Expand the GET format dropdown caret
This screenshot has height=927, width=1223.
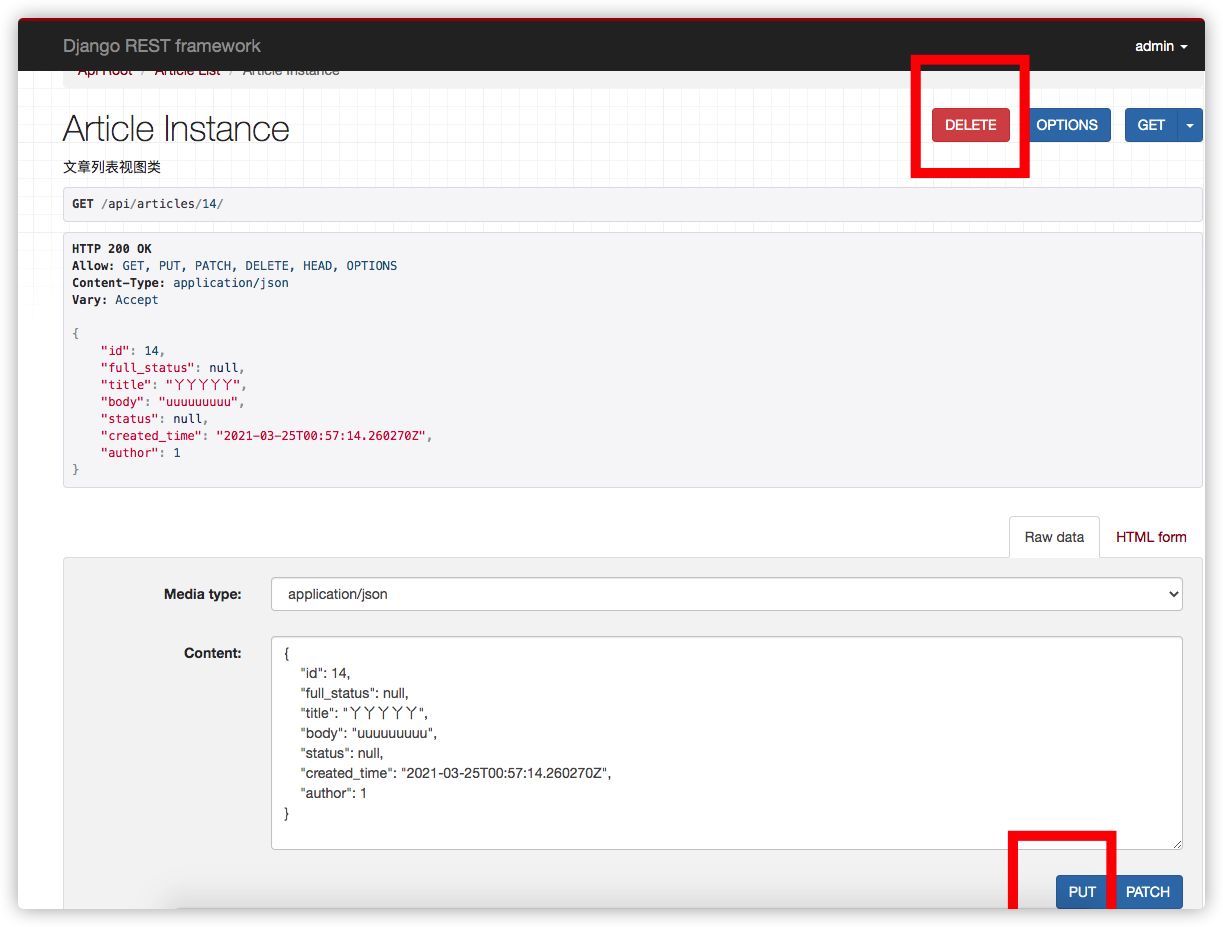1190,125
